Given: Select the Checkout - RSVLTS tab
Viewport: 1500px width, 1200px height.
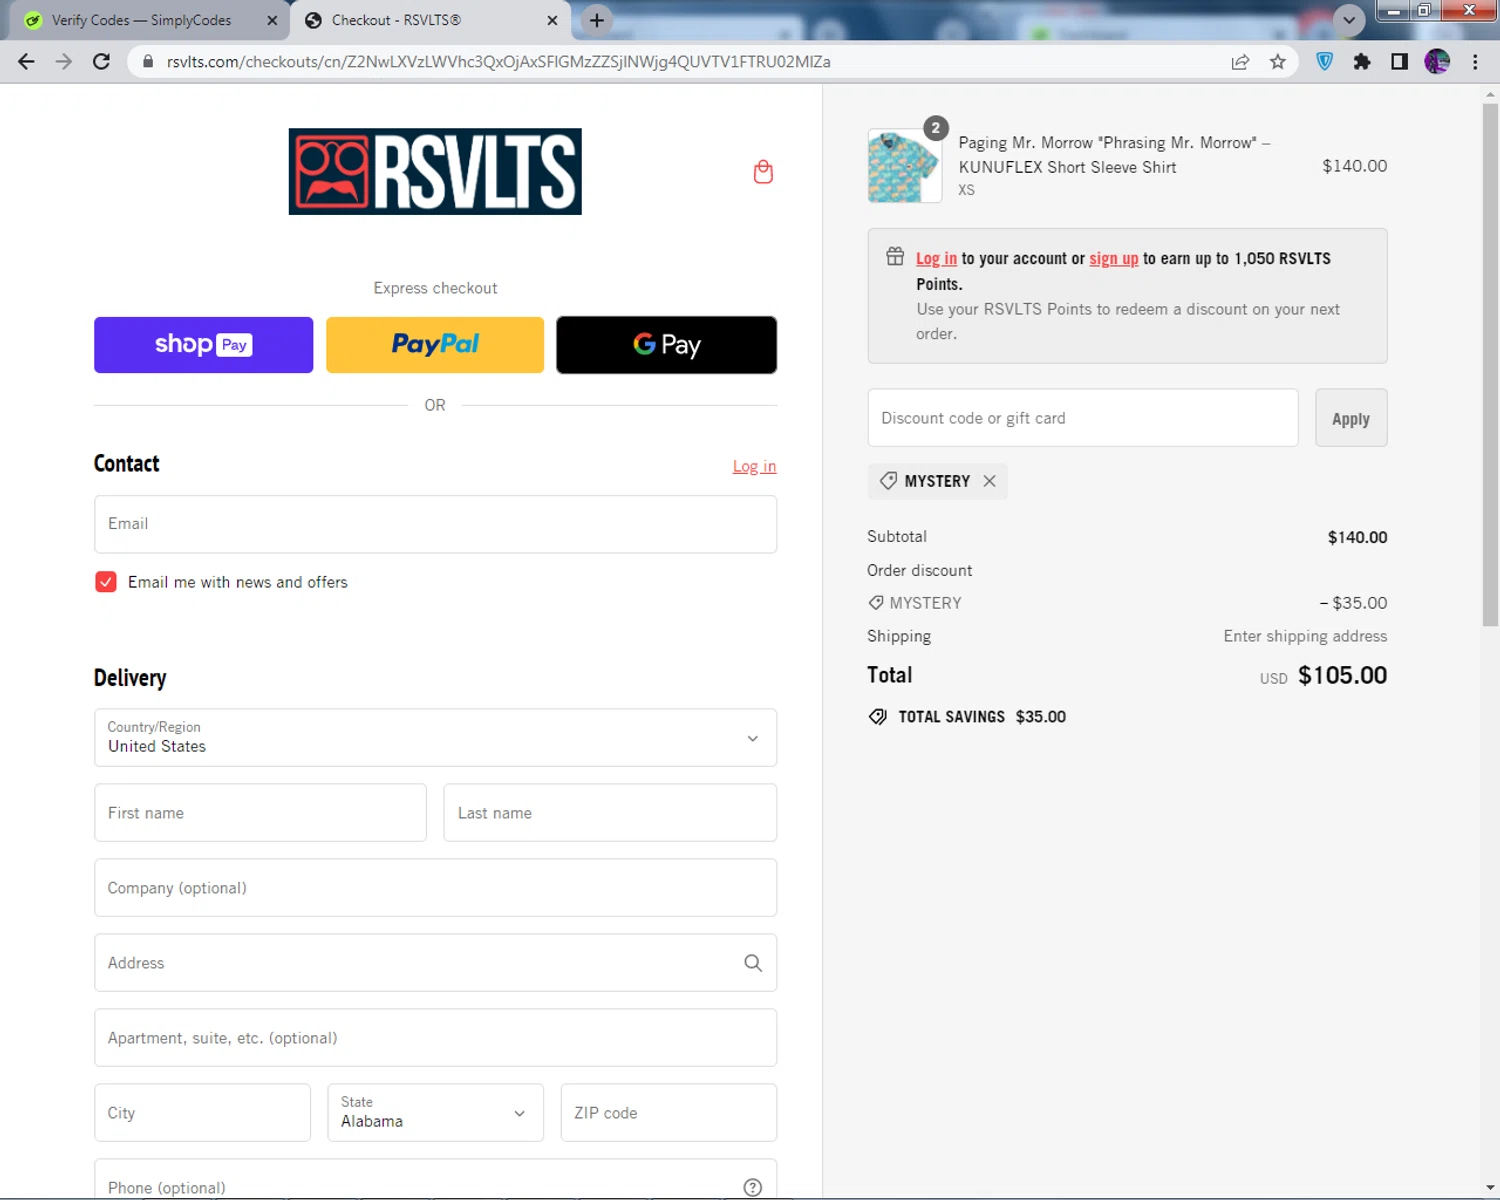Looking at the screenshot, I should [431, 20].
